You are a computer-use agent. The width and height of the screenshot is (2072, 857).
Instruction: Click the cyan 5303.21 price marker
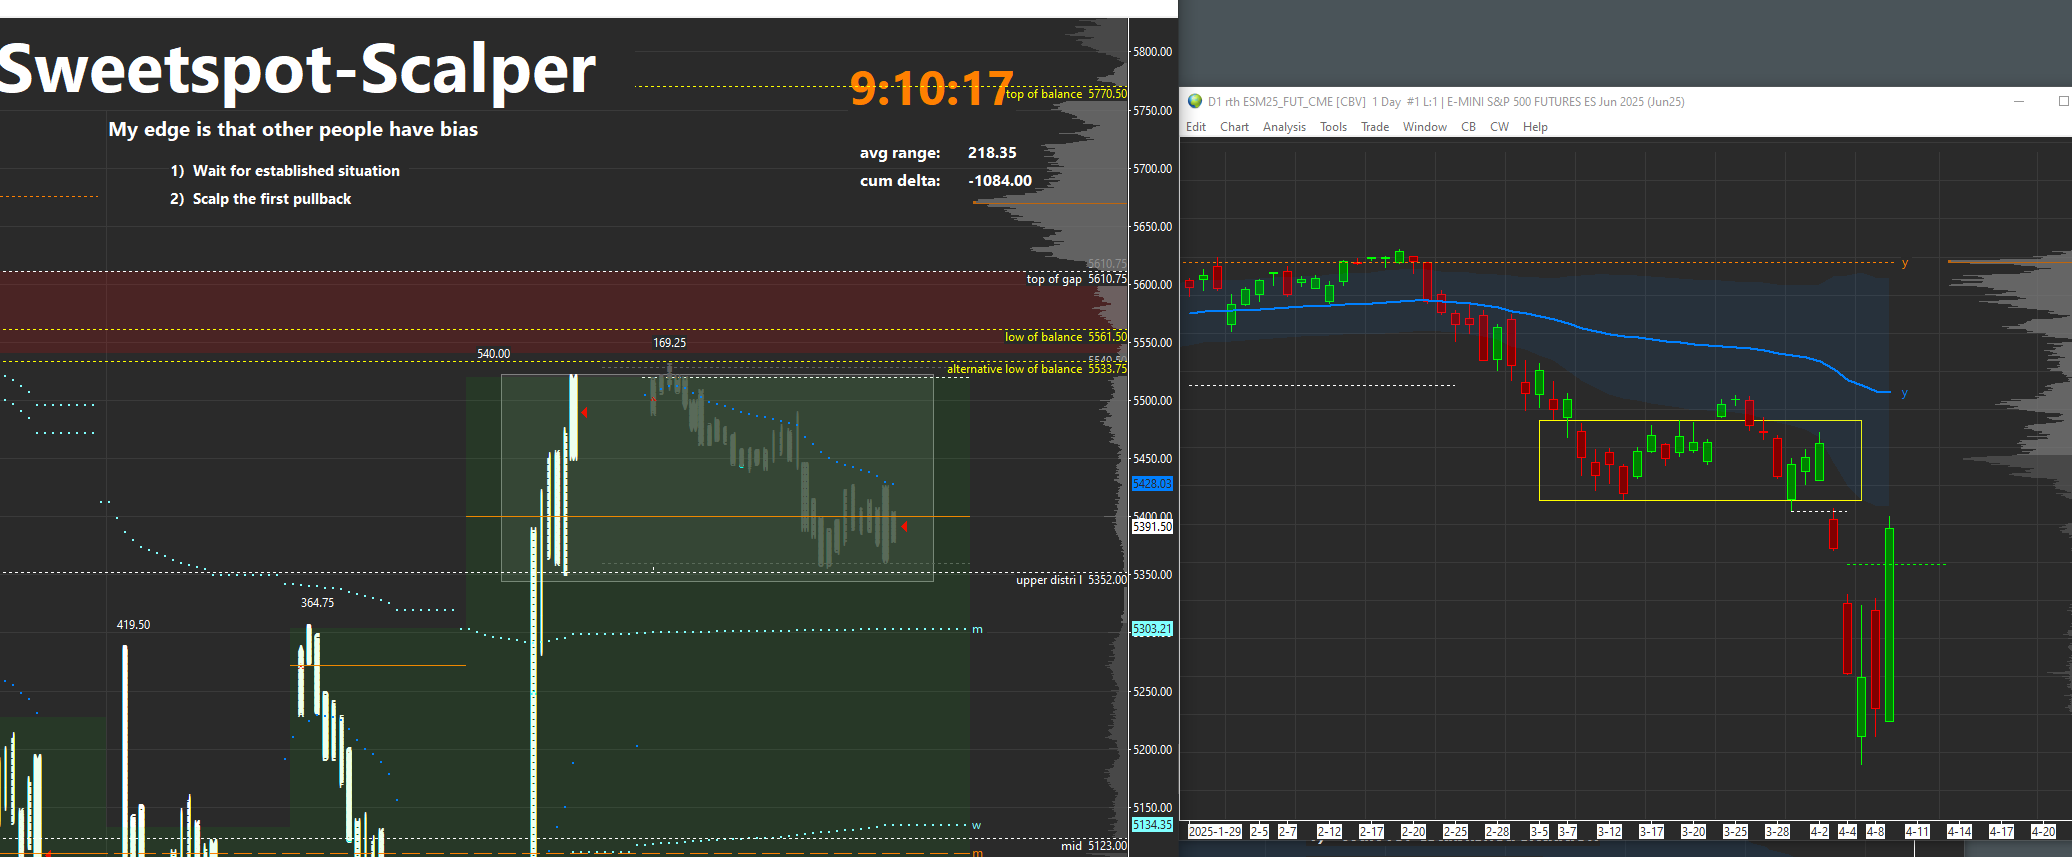coord(1152,629)
